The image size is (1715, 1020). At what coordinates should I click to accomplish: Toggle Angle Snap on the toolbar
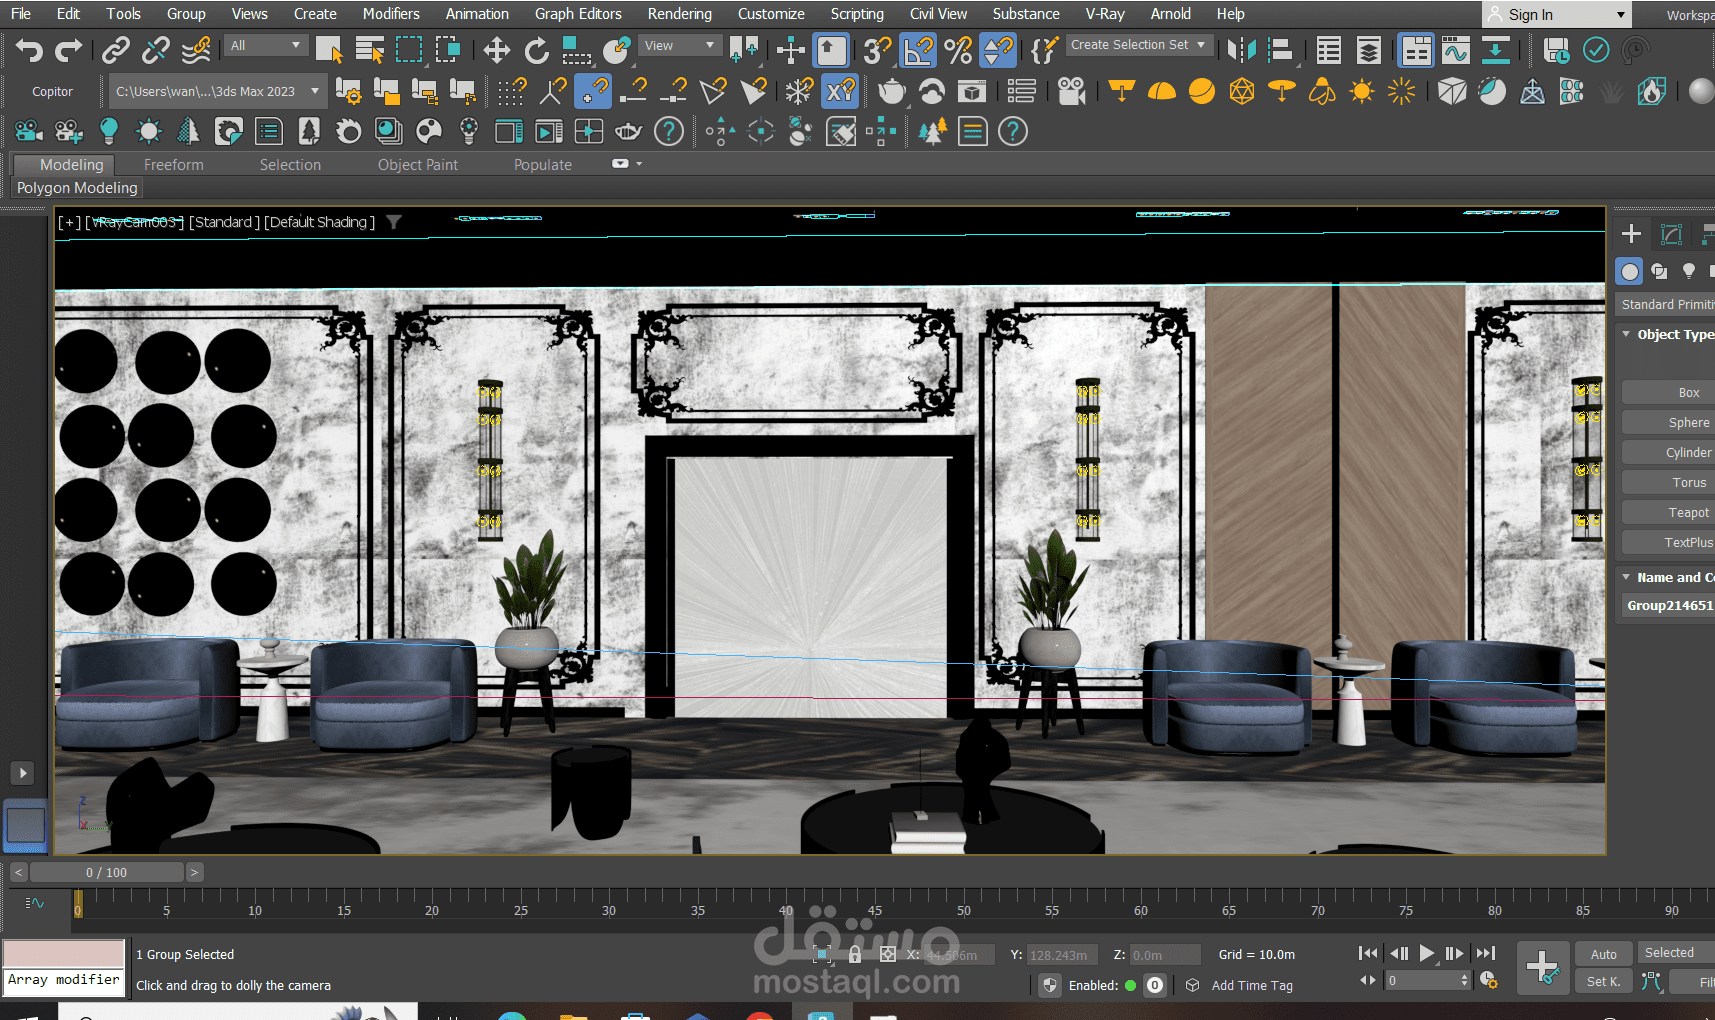pyautogui.click(x=917, y=50)
